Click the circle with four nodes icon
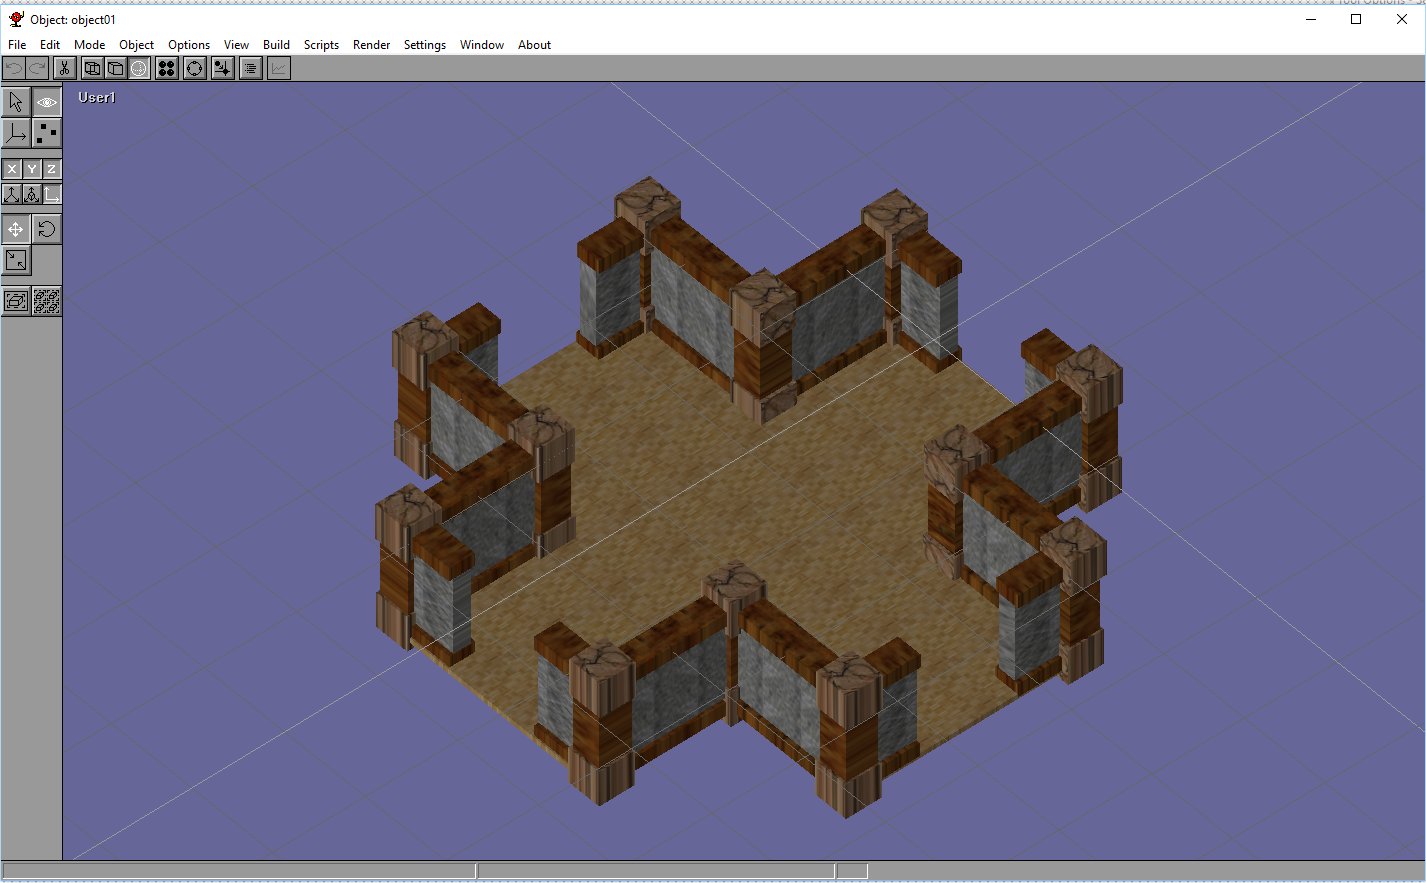 click(195, 68)
